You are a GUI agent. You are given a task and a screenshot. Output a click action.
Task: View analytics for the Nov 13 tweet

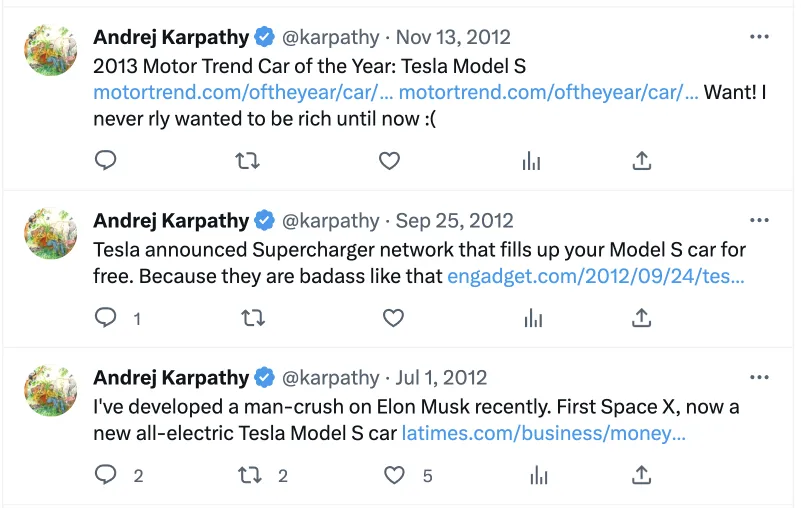[x=532, y=161]
